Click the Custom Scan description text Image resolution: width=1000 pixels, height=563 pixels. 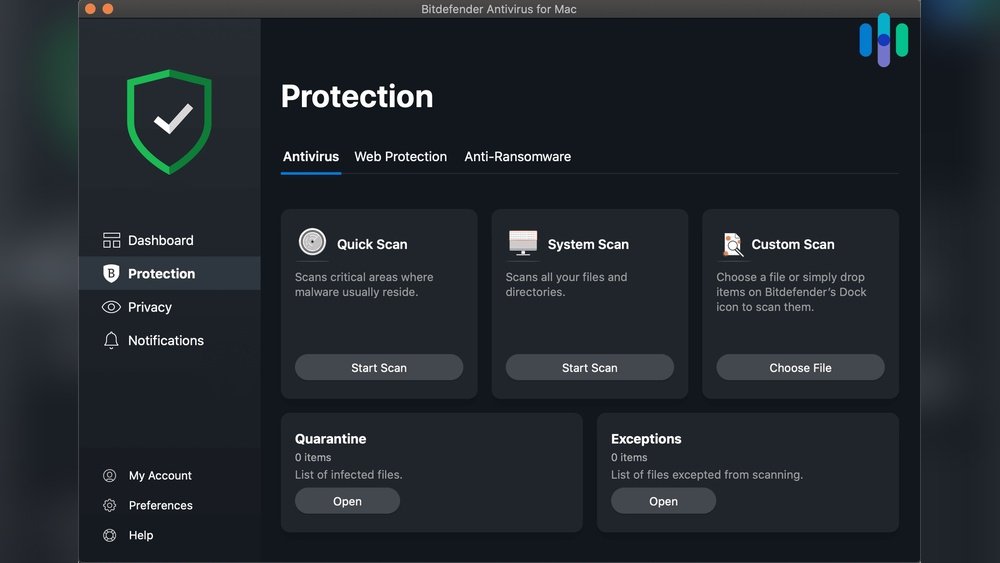(x=791, y=292)
